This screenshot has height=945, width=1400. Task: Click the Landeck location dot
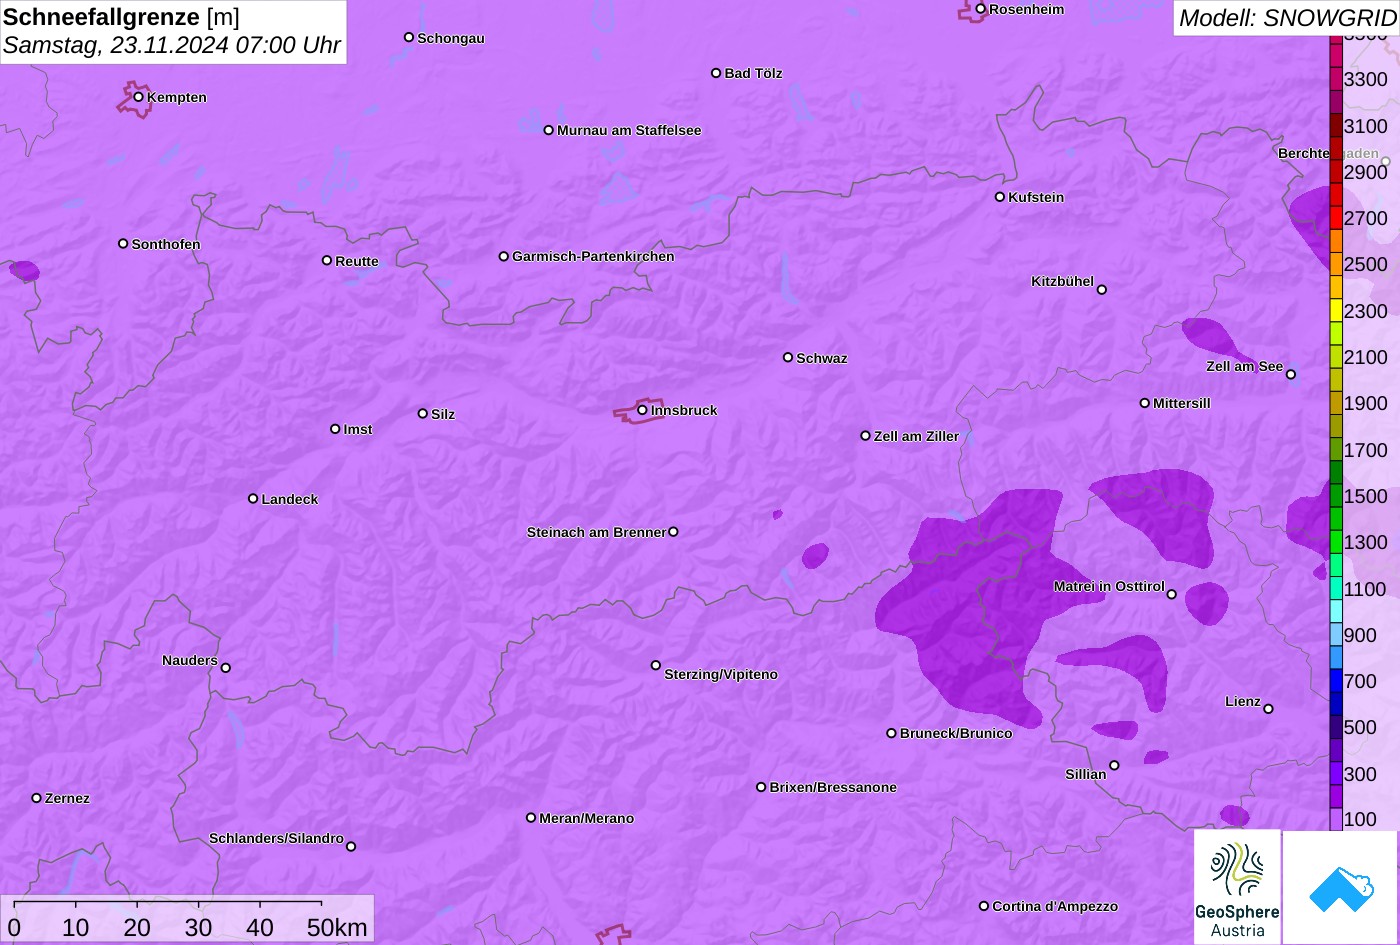click(x=253, y=498)
